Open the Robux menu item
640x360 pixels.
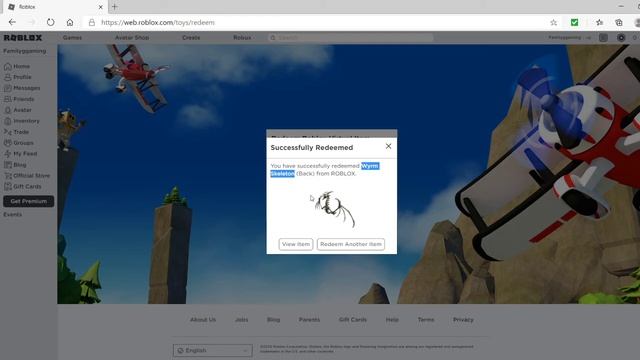(242, 38)
